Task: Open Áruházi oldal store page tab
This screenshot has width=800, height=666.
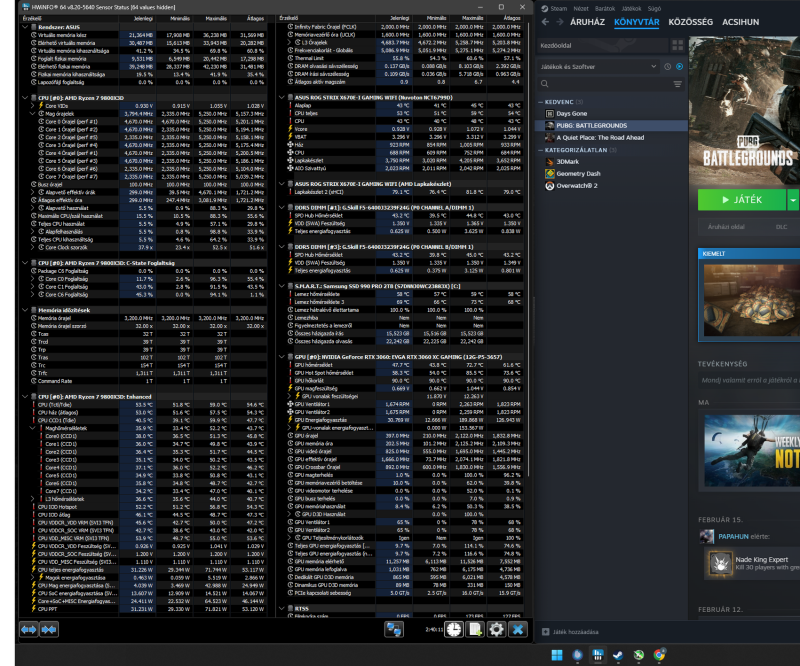Action: point(726,227)
